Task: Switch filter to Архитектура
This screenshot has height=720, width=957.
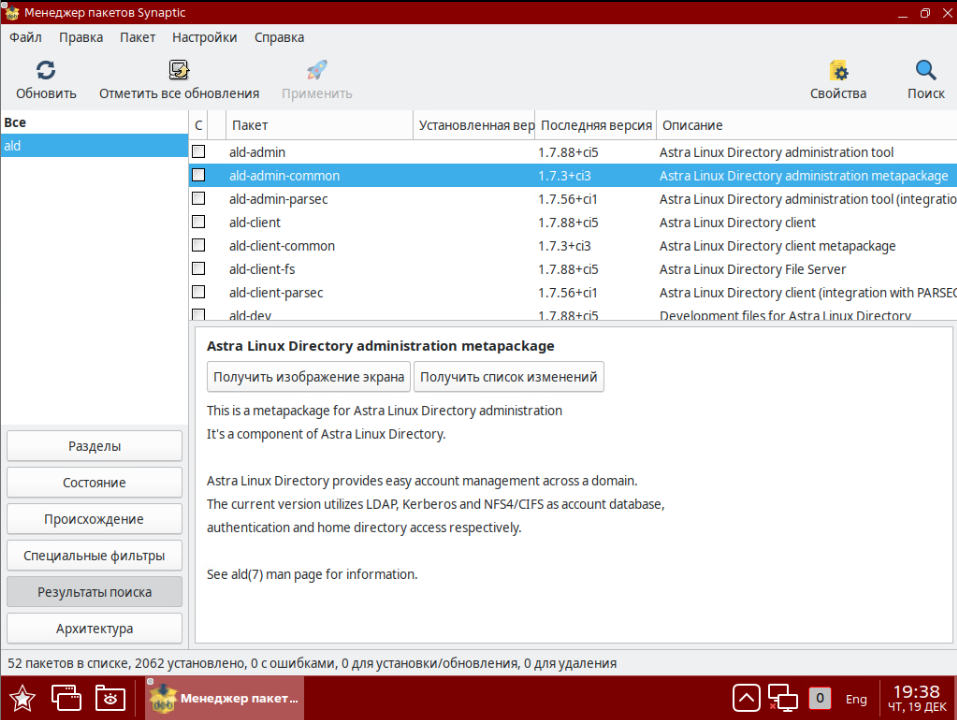Action: [95, 628]
